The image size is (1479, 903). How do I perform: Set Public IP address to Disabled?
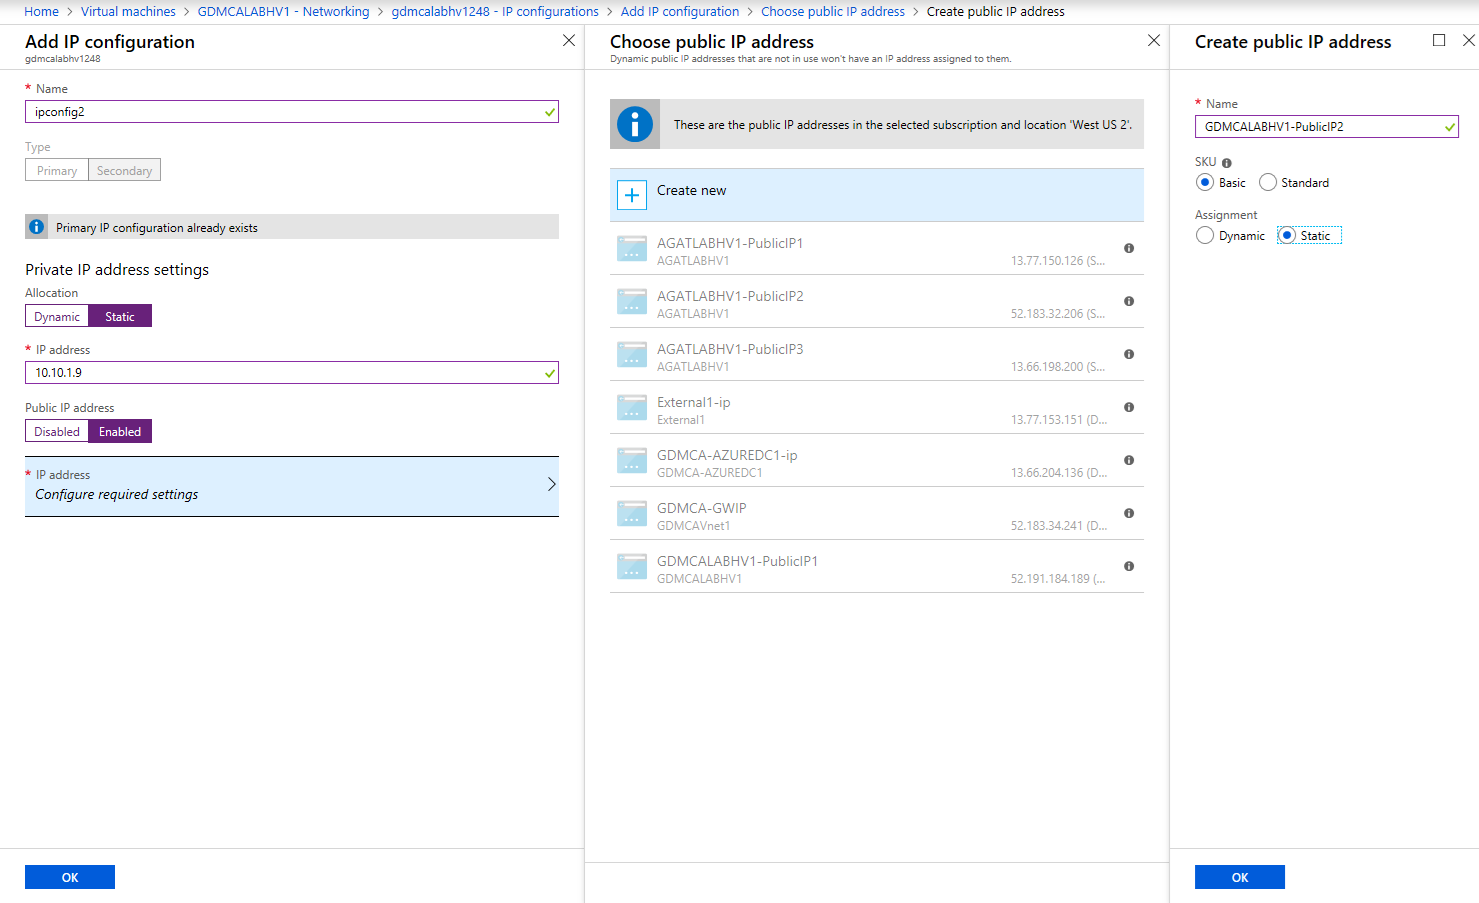click(x=57, y=431)
